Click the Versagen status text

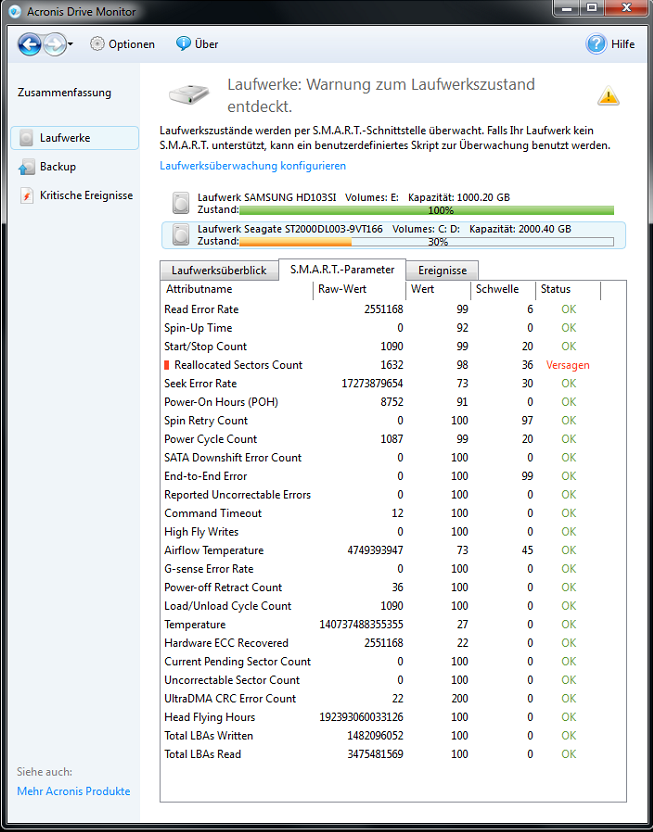[568, 365]
